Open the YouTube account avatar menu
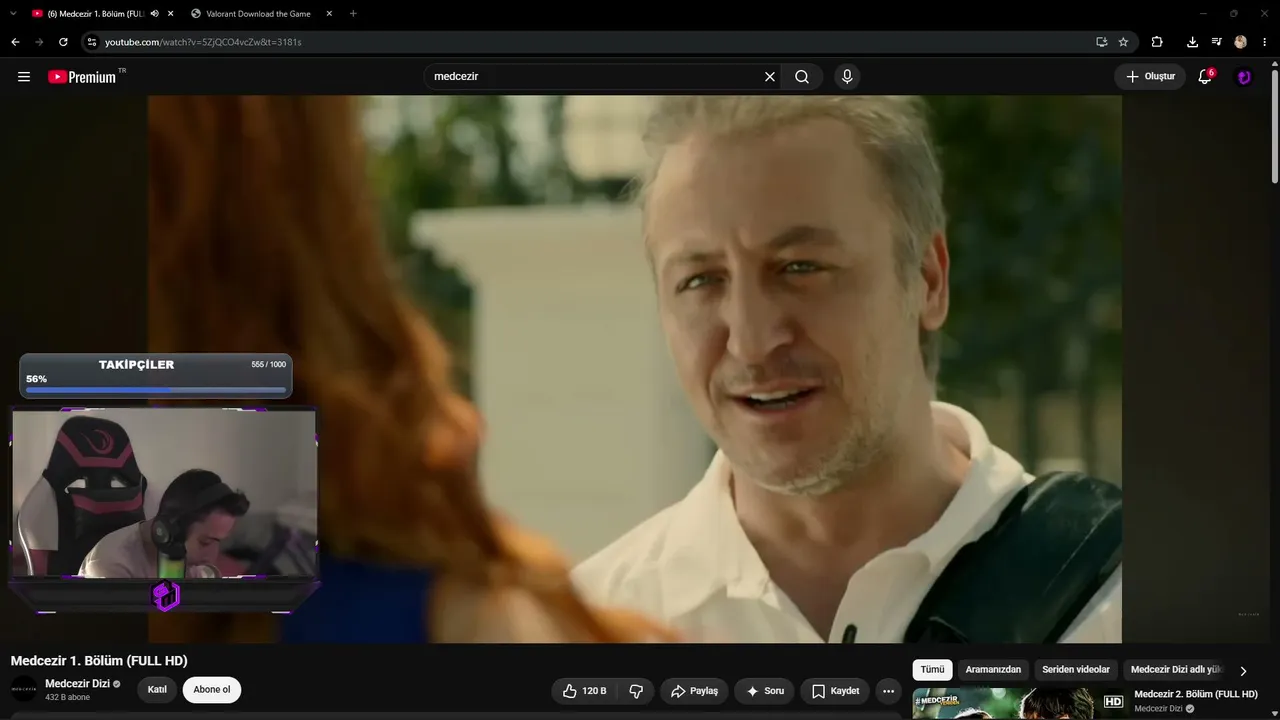 coord(1244,77)
